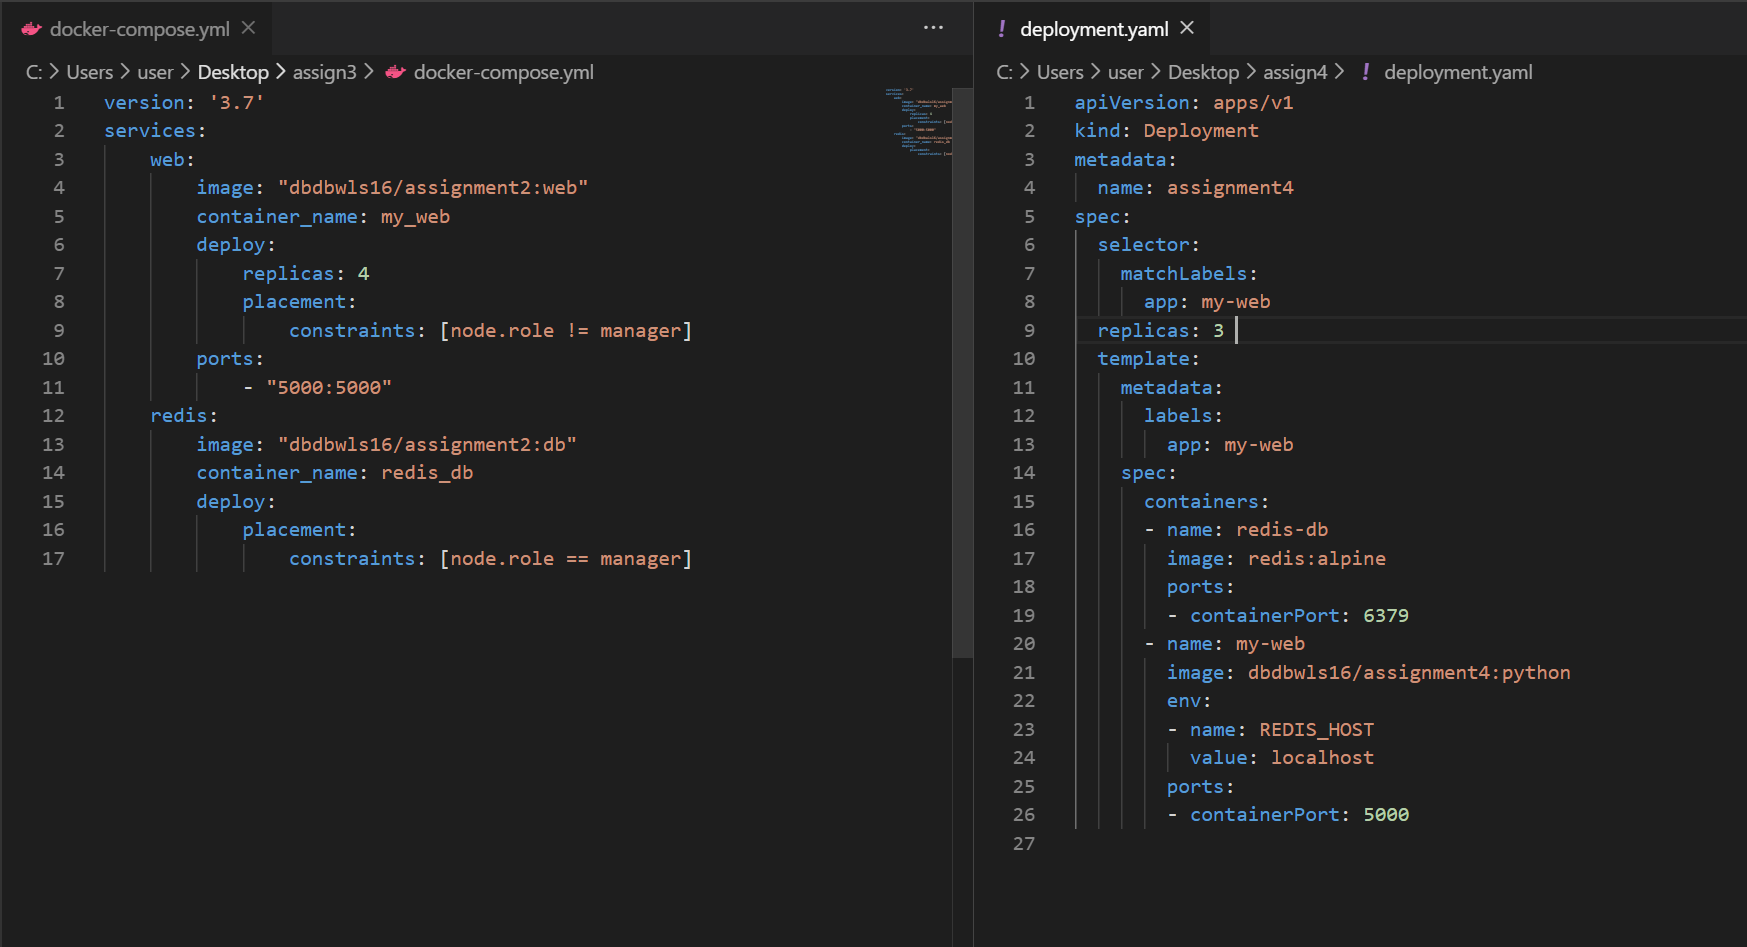This screenshot has width=1747, height=947.
Task: Select 'user' in left editor breadcrumb
Action: (x=155, y=72)
